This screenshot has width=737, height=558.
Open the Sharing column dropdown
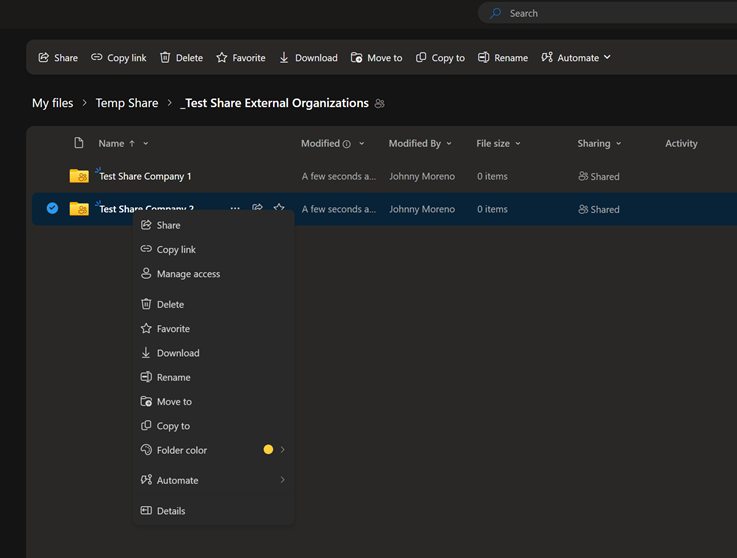click(x=619, y=143)
